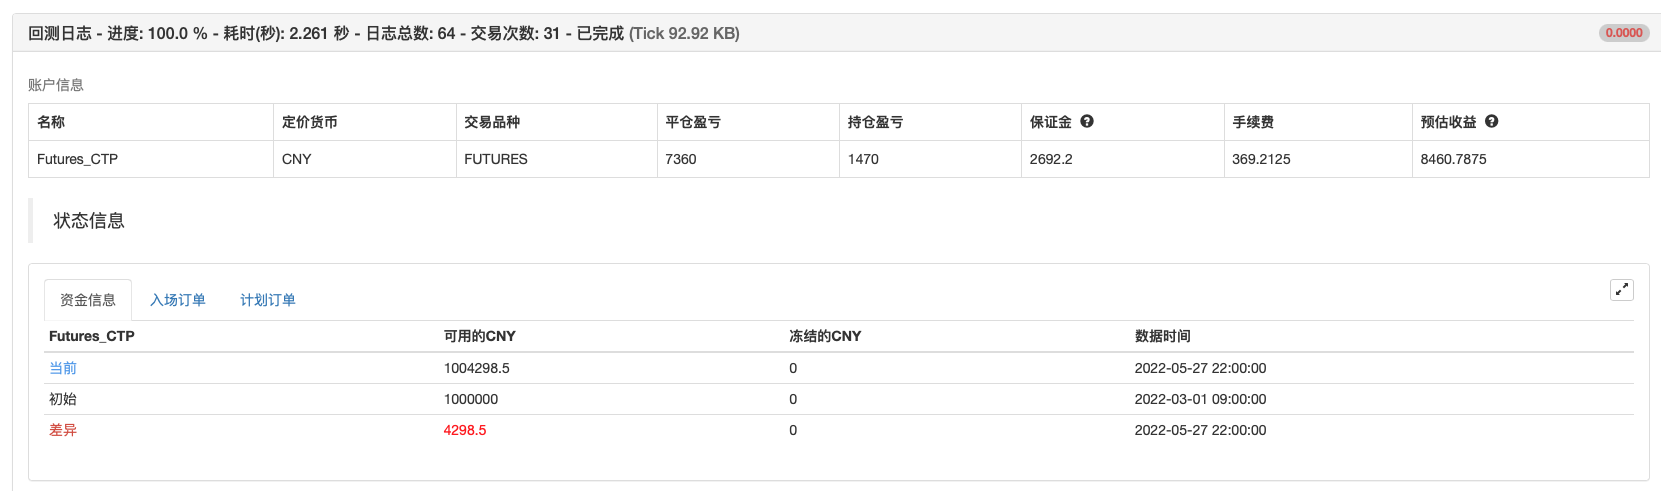The image size is (1661, 491).
Task: Open the 计划订单 tab
Action: (x=267, y=300)
